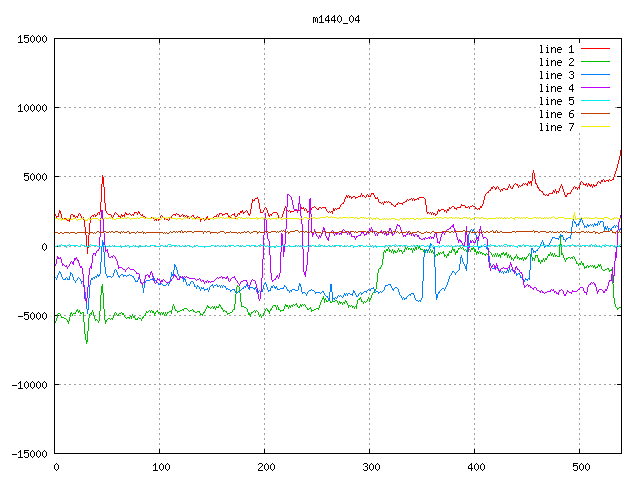640x480 pixels.
Task: Select the 200 x-axis tick label
Action: point(265,467)
